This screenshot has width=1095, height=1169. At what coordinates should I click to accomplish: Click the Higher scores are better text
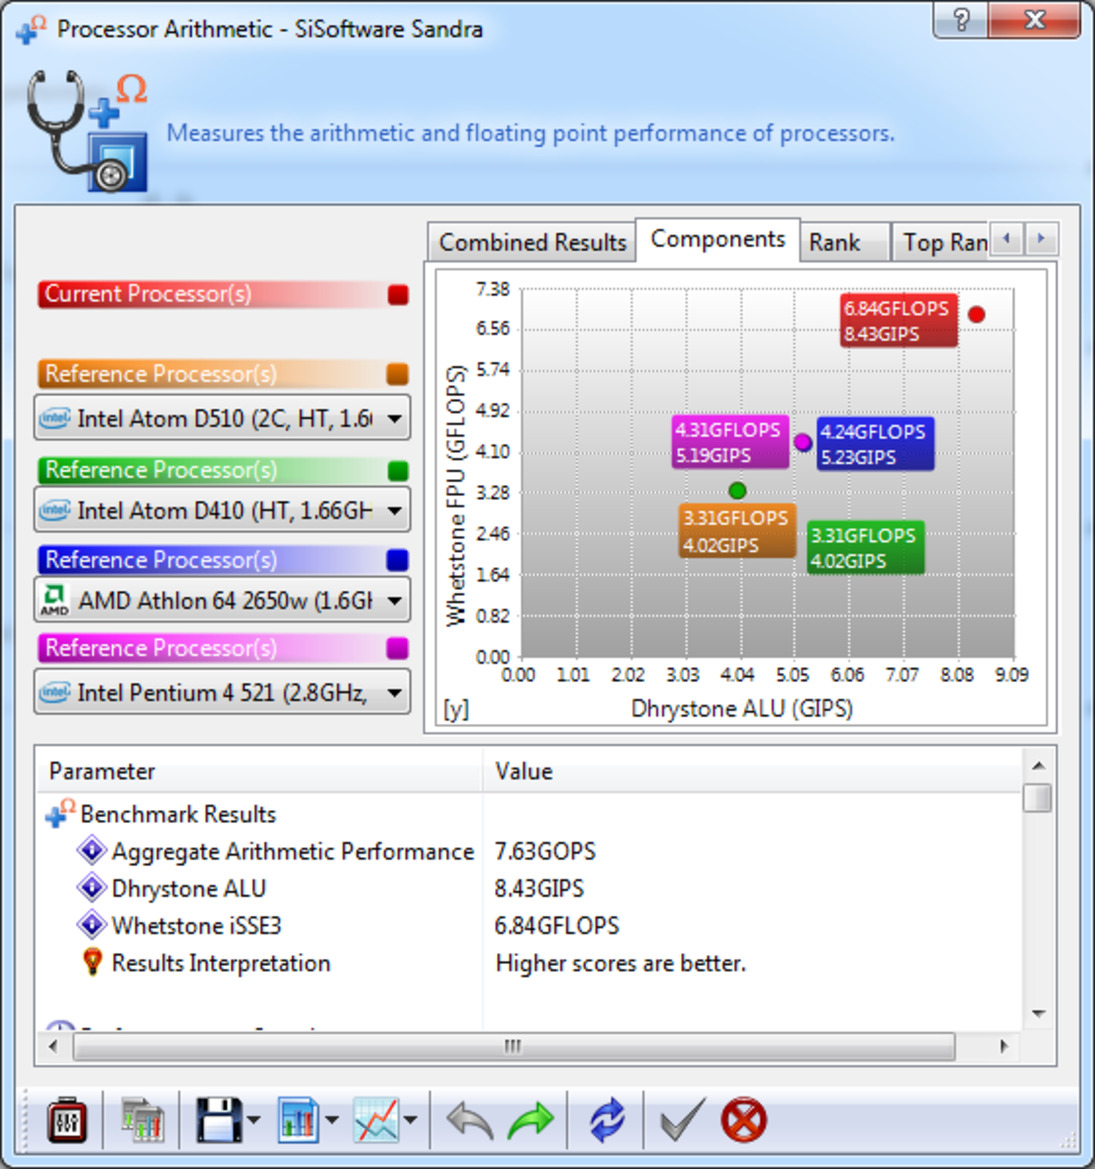coord(620,962)
